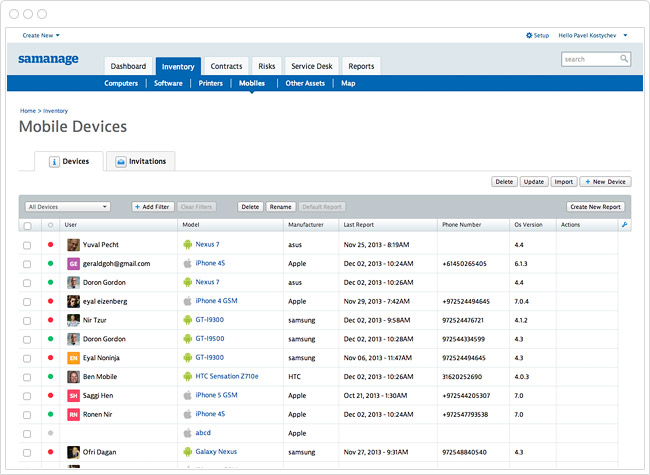Click phone number +61450265405
The image size is (650, 475).
(x=464, y=264)
